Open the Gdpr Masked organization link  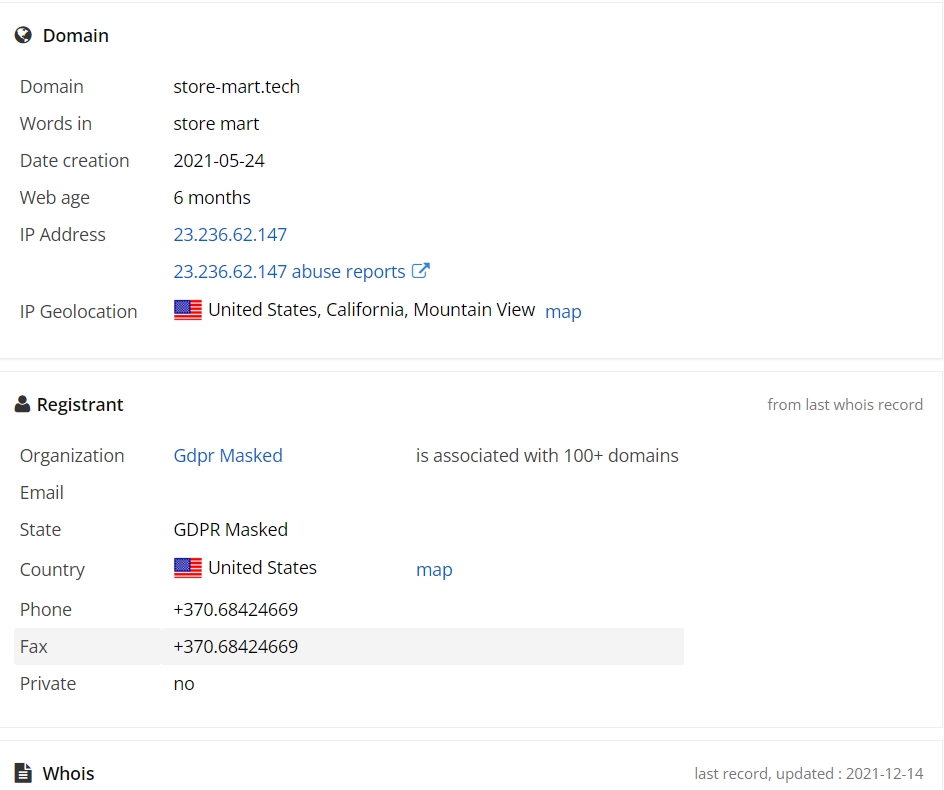click(228, 456)
